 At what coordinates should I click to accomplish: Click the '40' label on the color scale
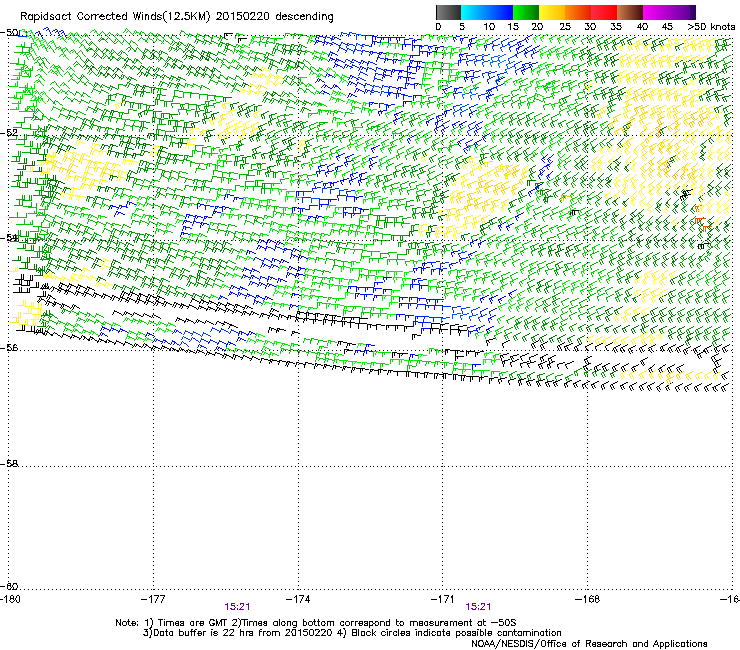point(642,27)
